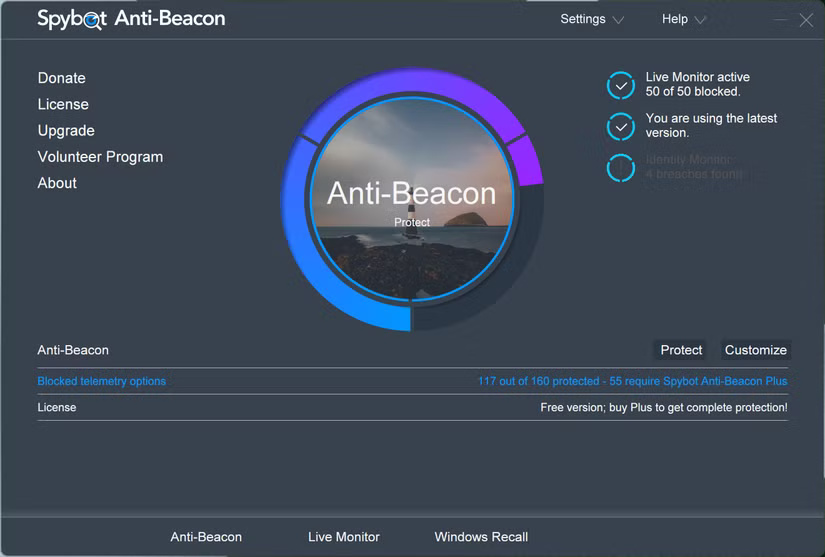Viewport: 825px width, 557px height.
Task: Click the 117 out of 160 protected link
Action: pos(632,381)
